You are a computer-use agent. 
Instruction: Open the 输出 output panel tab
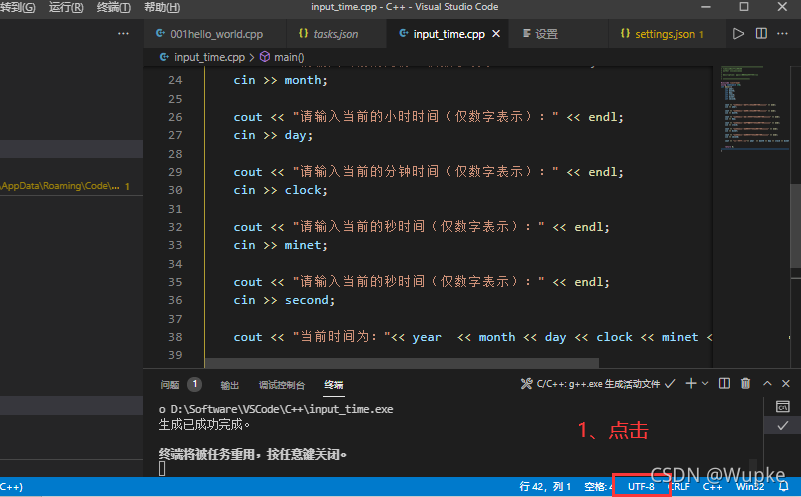(229, 385)
